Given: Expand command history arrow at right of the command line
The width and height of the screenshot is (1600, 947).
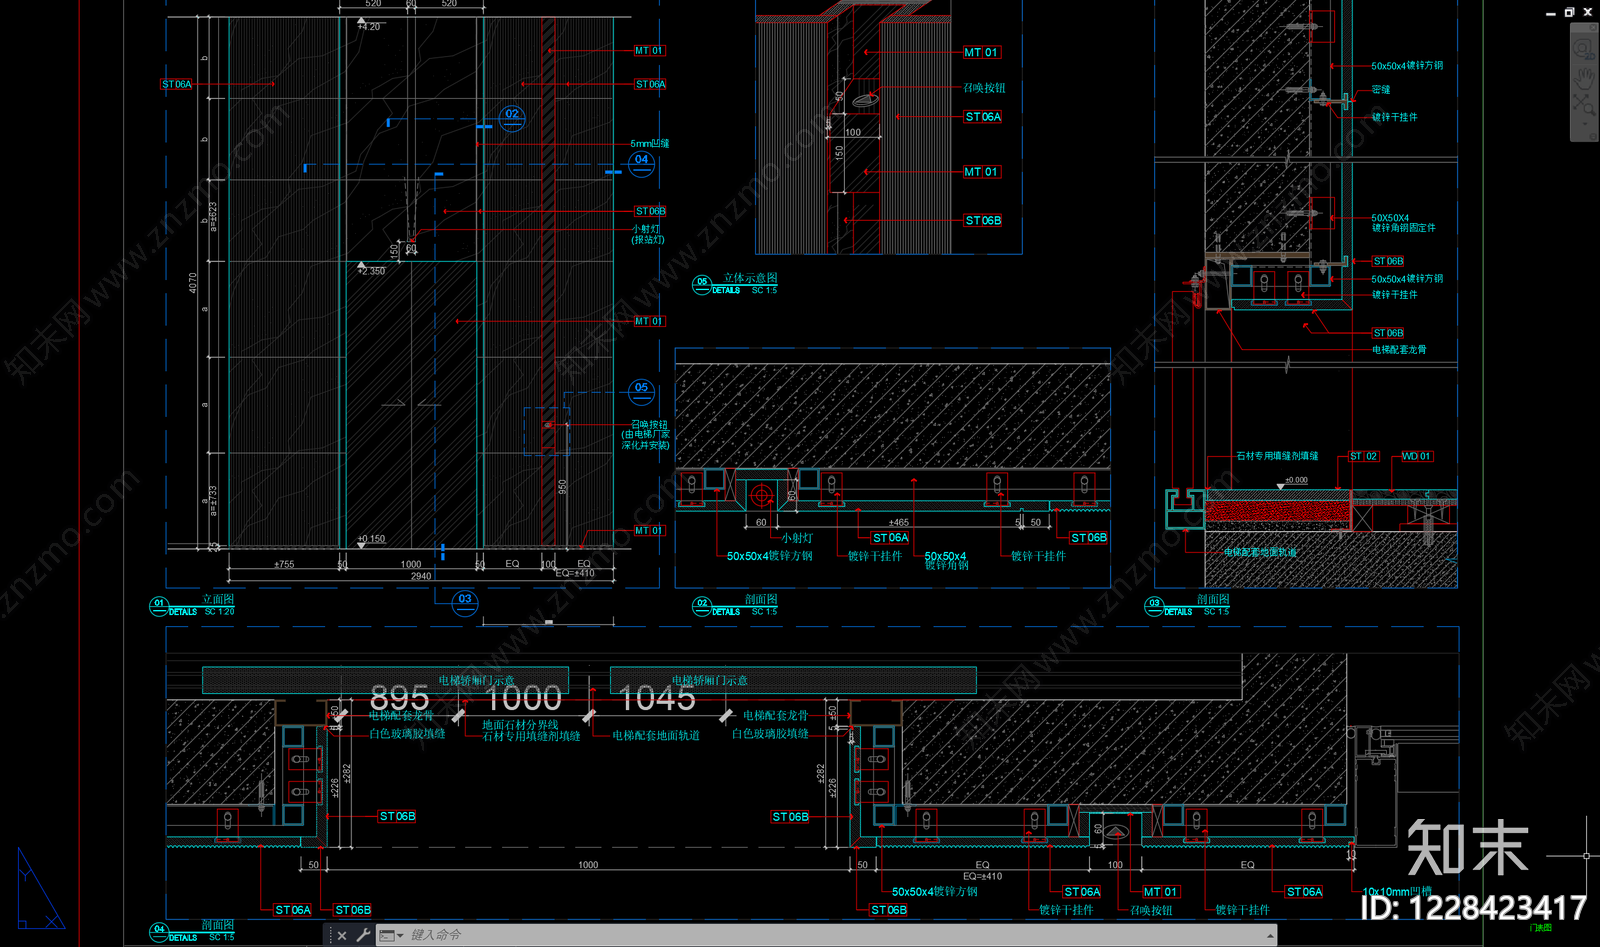Looking at the screenshot, I should click(1270, 937).
